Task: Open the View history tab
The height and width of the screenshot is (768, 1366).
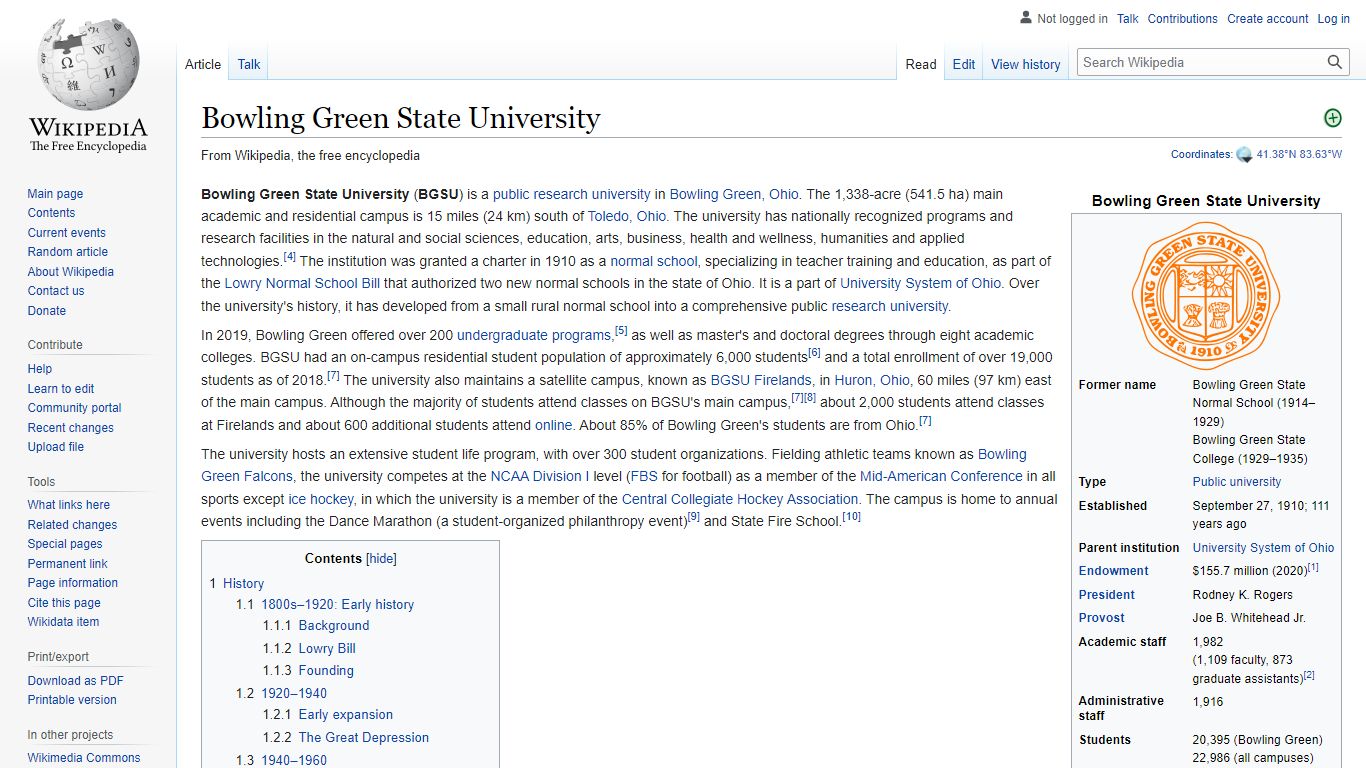Action: point(1026,64)
